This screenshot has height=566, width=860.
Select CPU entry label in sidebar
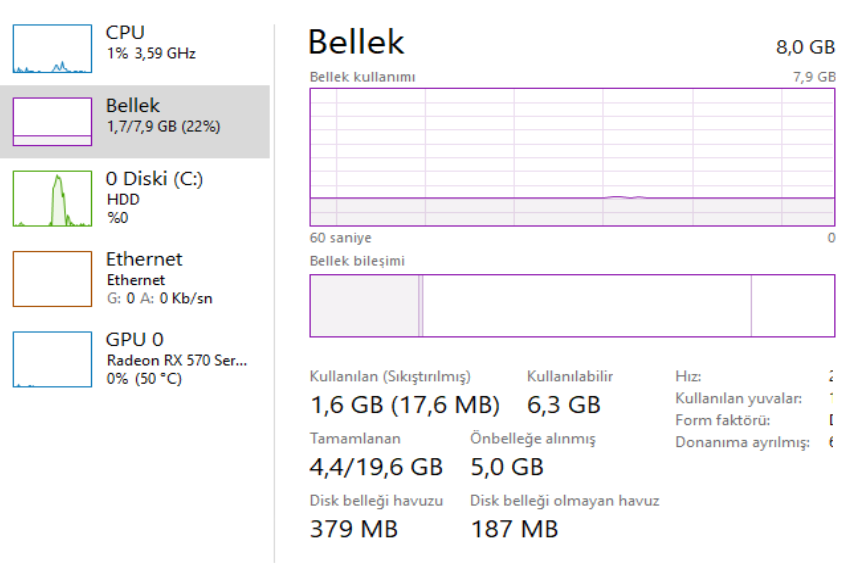(126, 33)
